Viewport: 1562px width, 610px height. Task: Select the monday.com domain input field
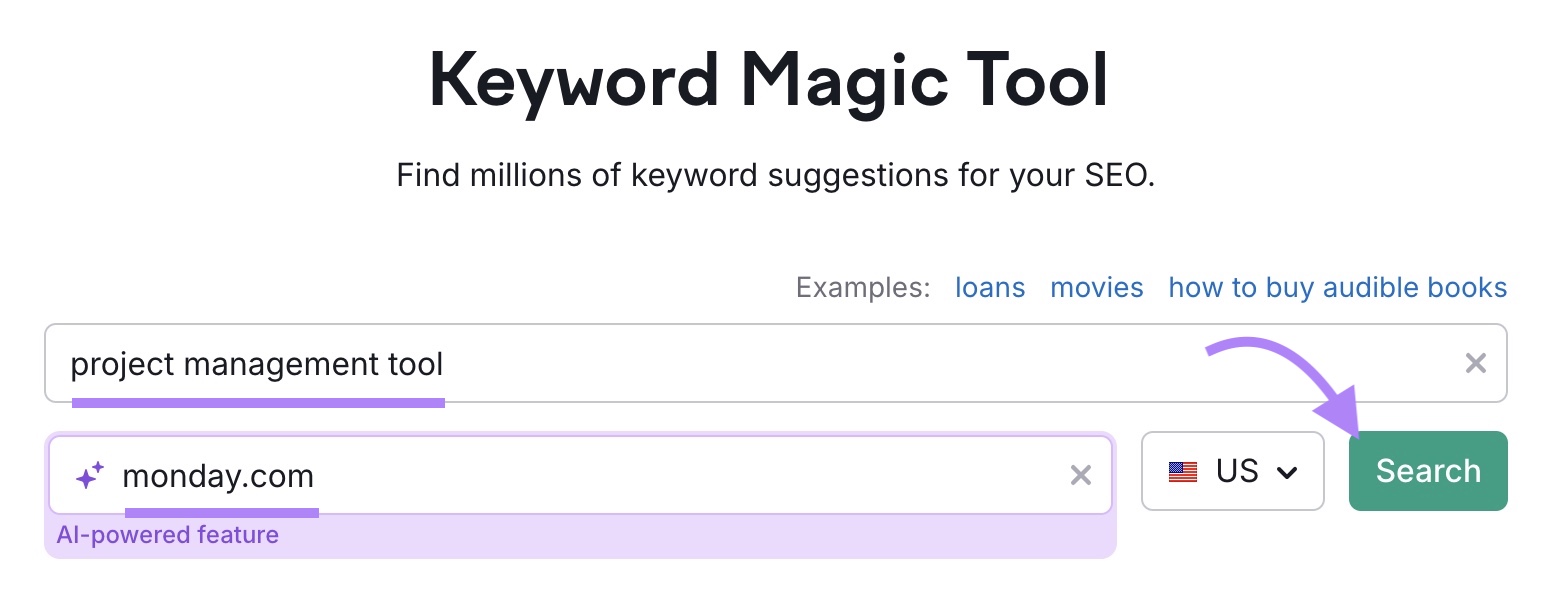pyautogui.click(x=600, y=476)
